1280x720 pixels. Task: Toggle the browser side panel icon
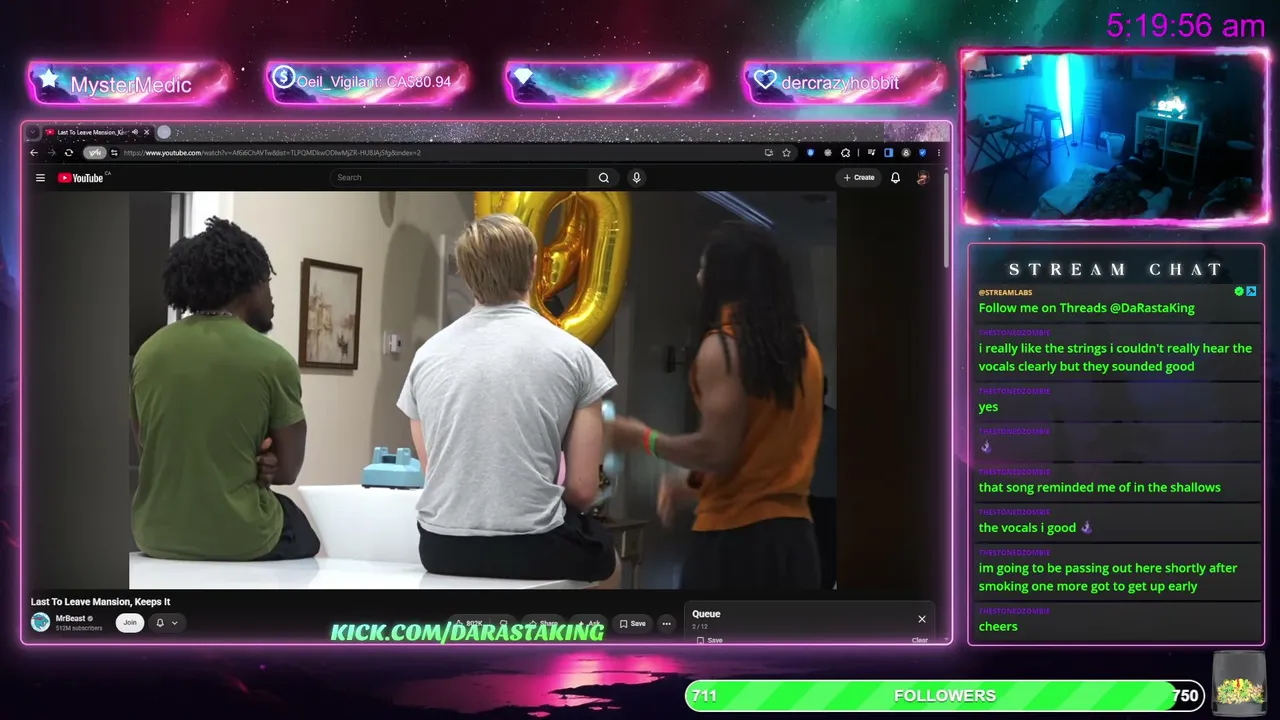coord(888,153)
